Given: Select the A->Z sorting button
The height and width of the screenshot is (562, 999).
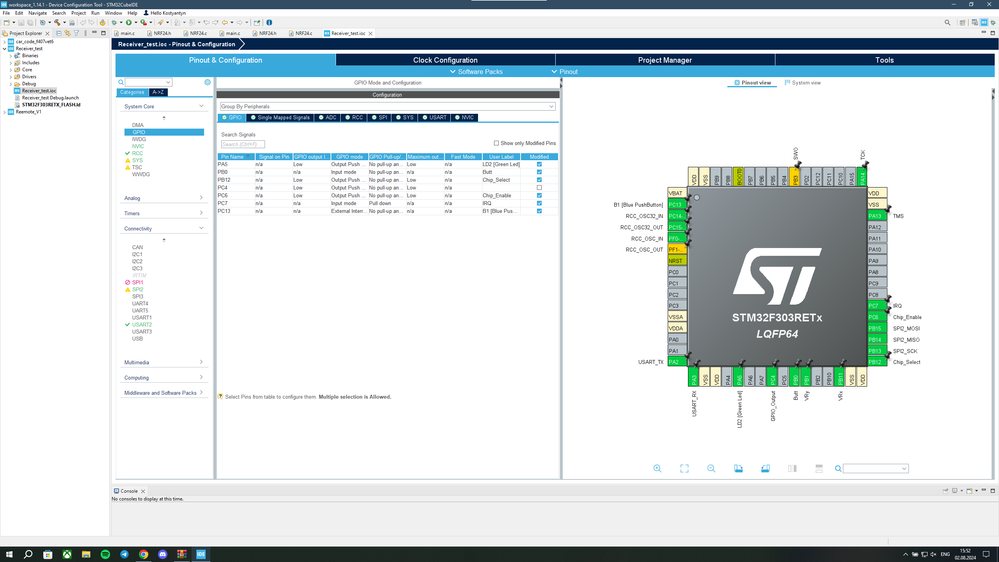Looking at the screenshot, I should tap(158, 92).
